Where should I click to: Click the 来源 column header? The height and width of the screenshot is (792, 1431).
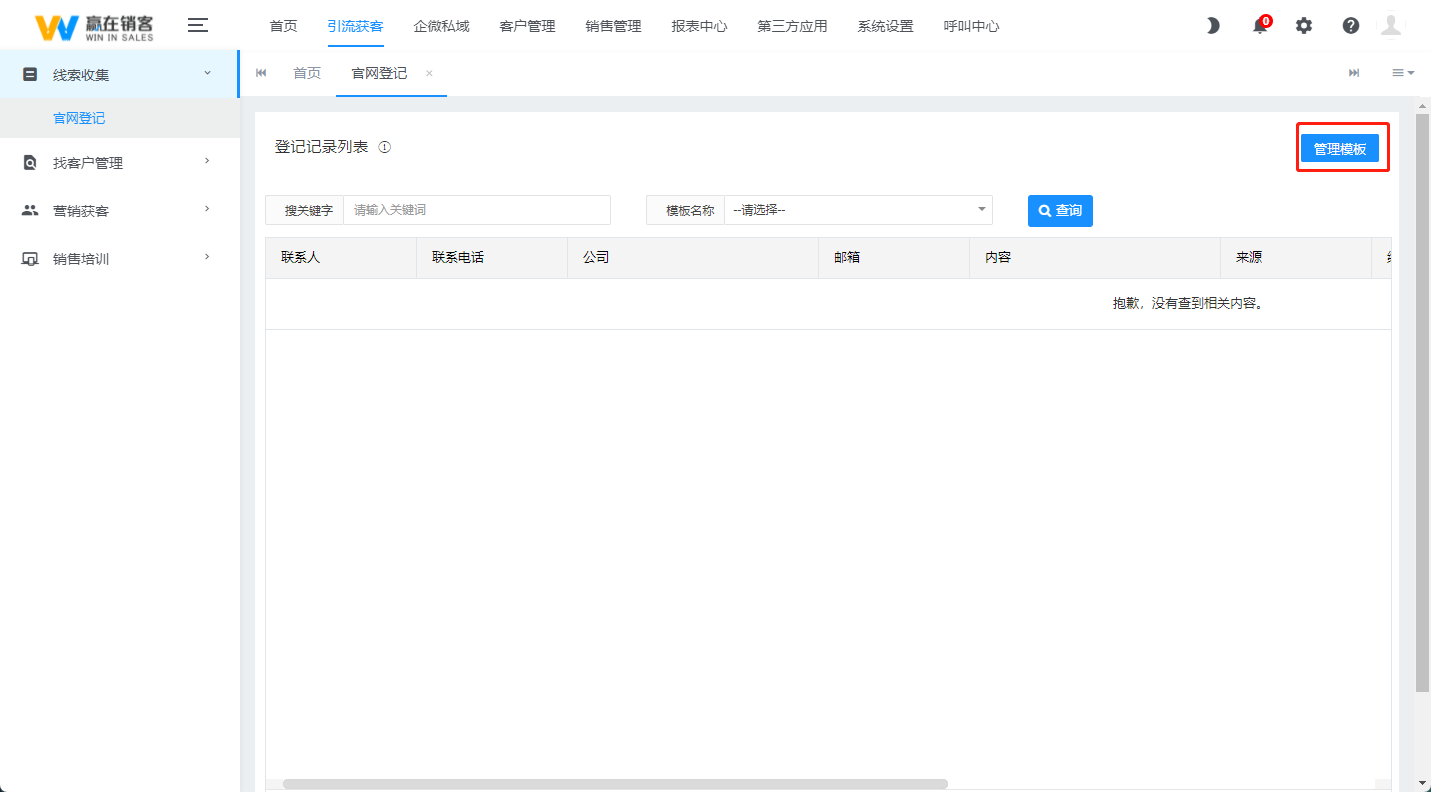[1296, 258]
